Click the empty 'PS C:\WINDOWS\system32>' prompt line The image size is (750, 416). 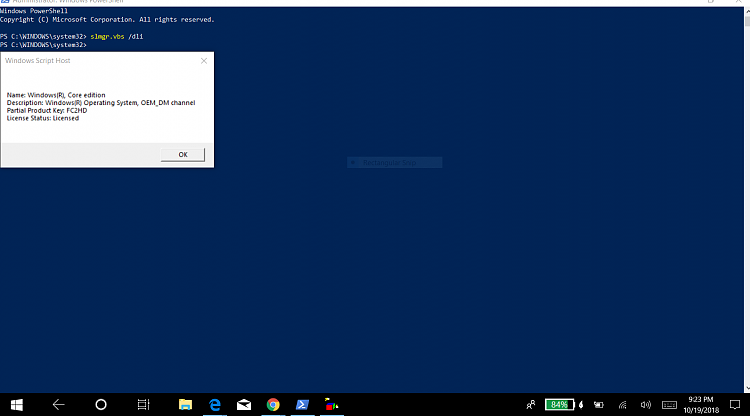[44, 45]
